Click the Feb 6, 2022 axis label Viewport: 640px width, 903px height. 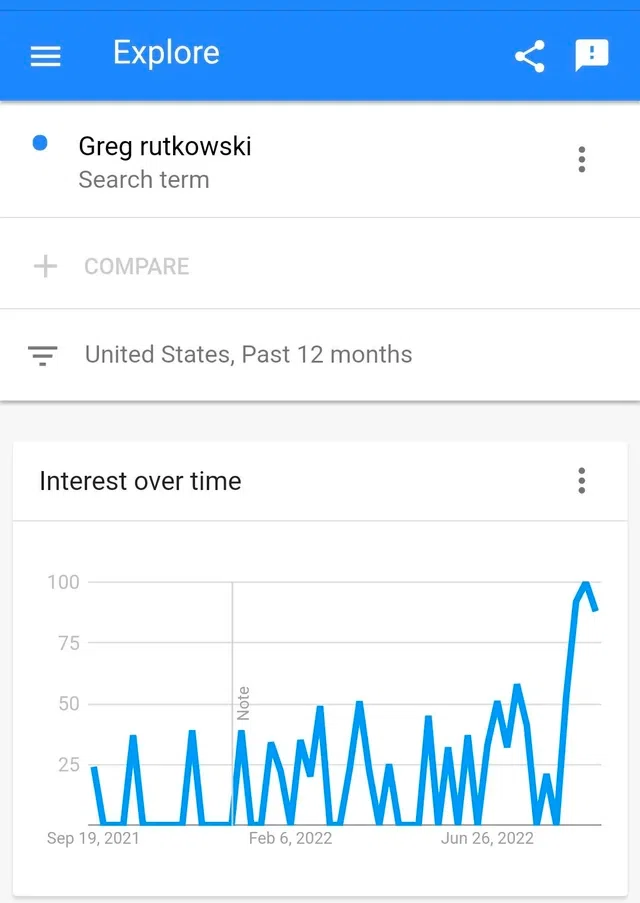pyautogui.click(x=290, y=838)
